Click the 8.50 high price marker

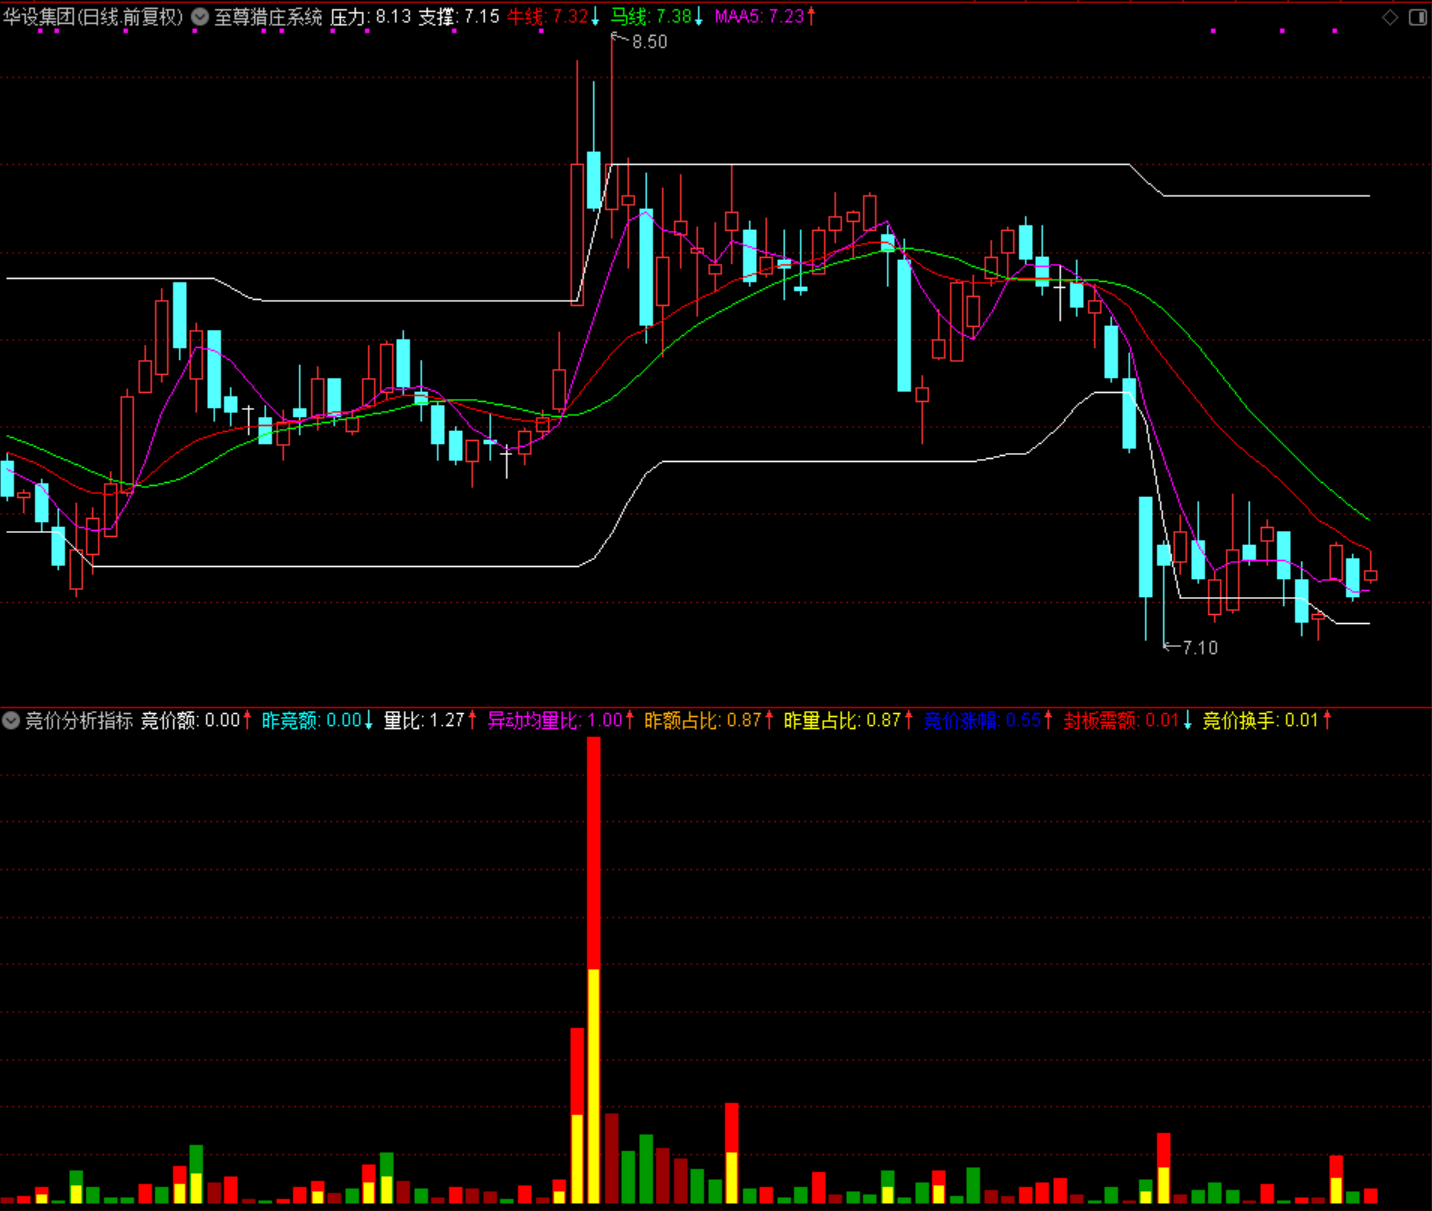tap(649, 42)
